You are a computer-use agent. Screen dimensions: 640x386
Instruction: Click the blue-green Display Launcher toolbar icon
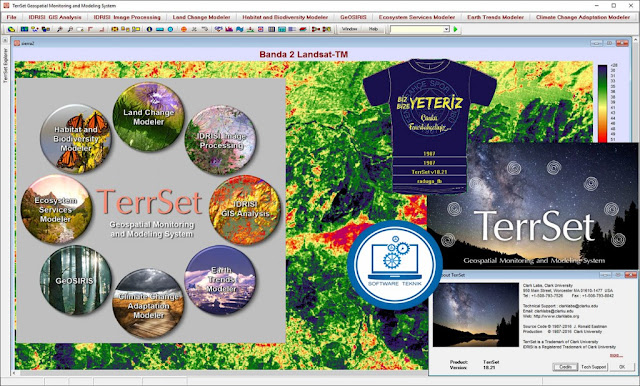pyautogui.click(x=24, y=29)
